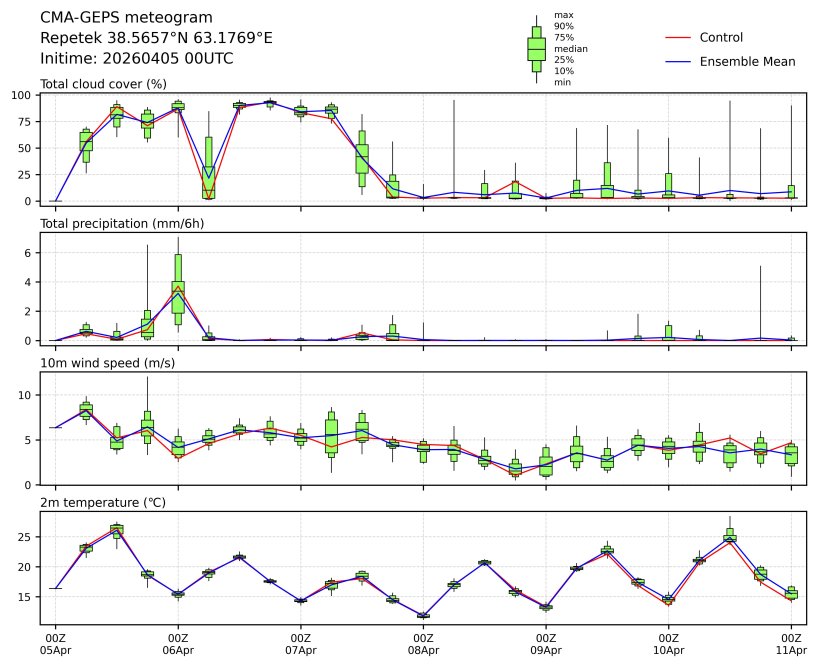This screenshot has height=667, width=818.
Task: Click the "Ensemble Mean" legend label
Action: (x=747, y=62)
